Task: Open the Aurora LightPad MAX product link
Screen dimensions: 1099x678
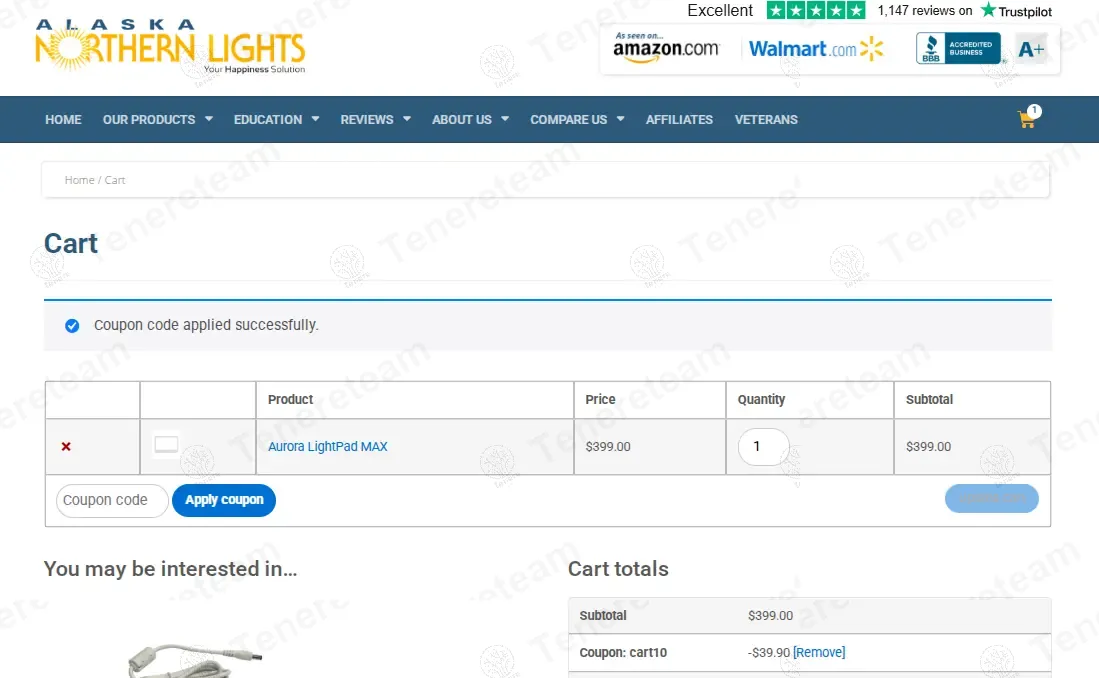Action: point(327,447)
